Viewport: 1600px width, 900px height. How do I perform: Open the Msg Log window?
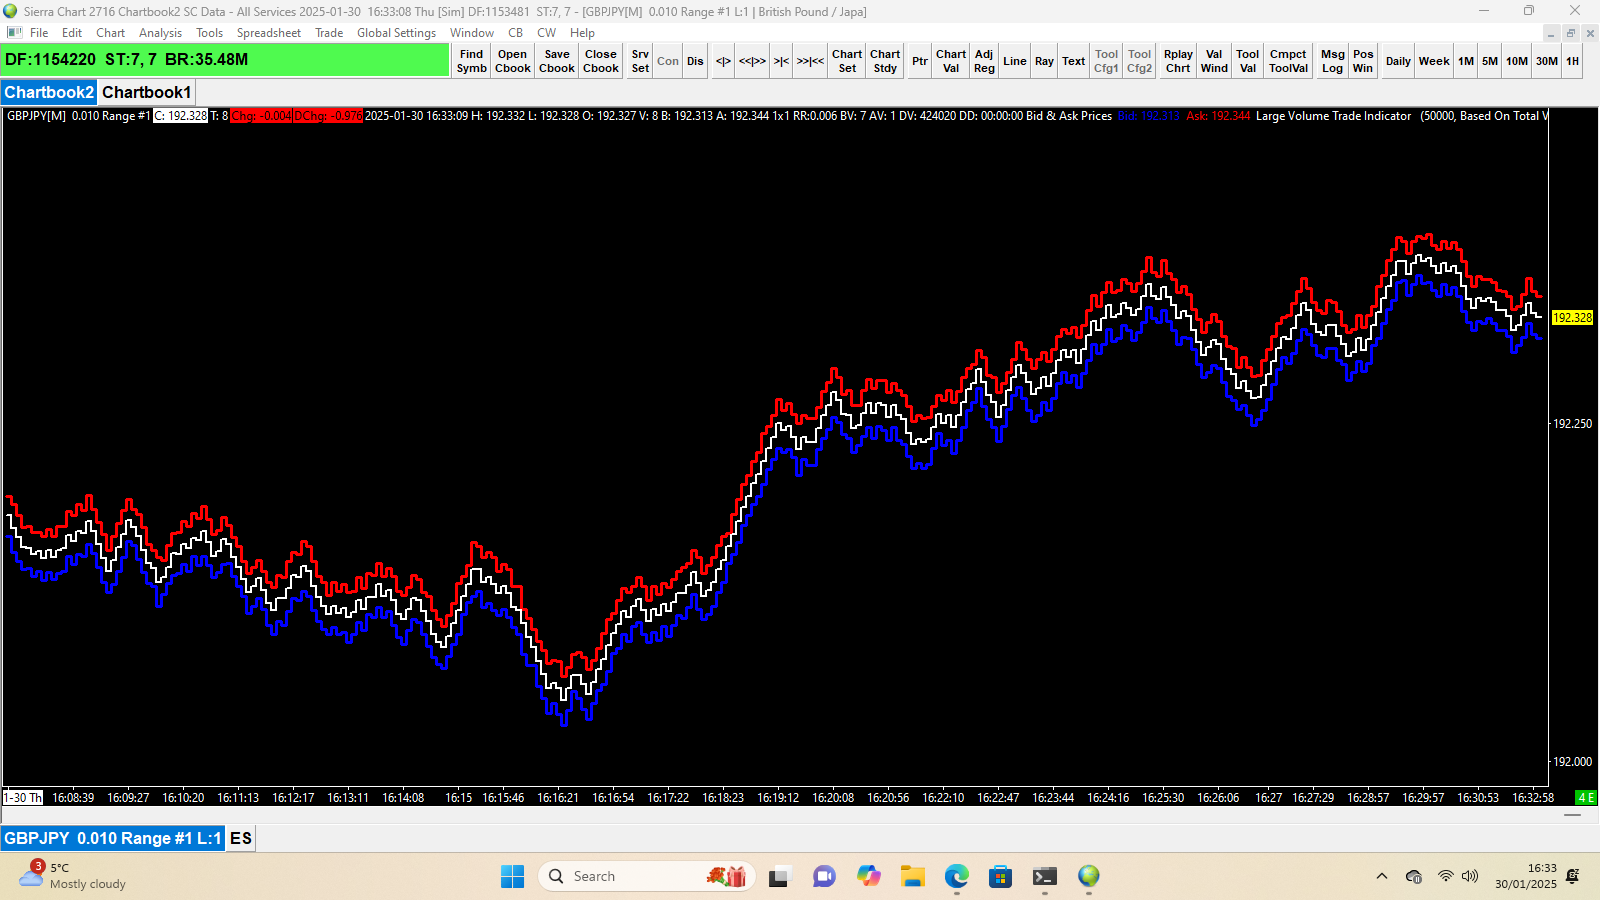point(1332,61)
